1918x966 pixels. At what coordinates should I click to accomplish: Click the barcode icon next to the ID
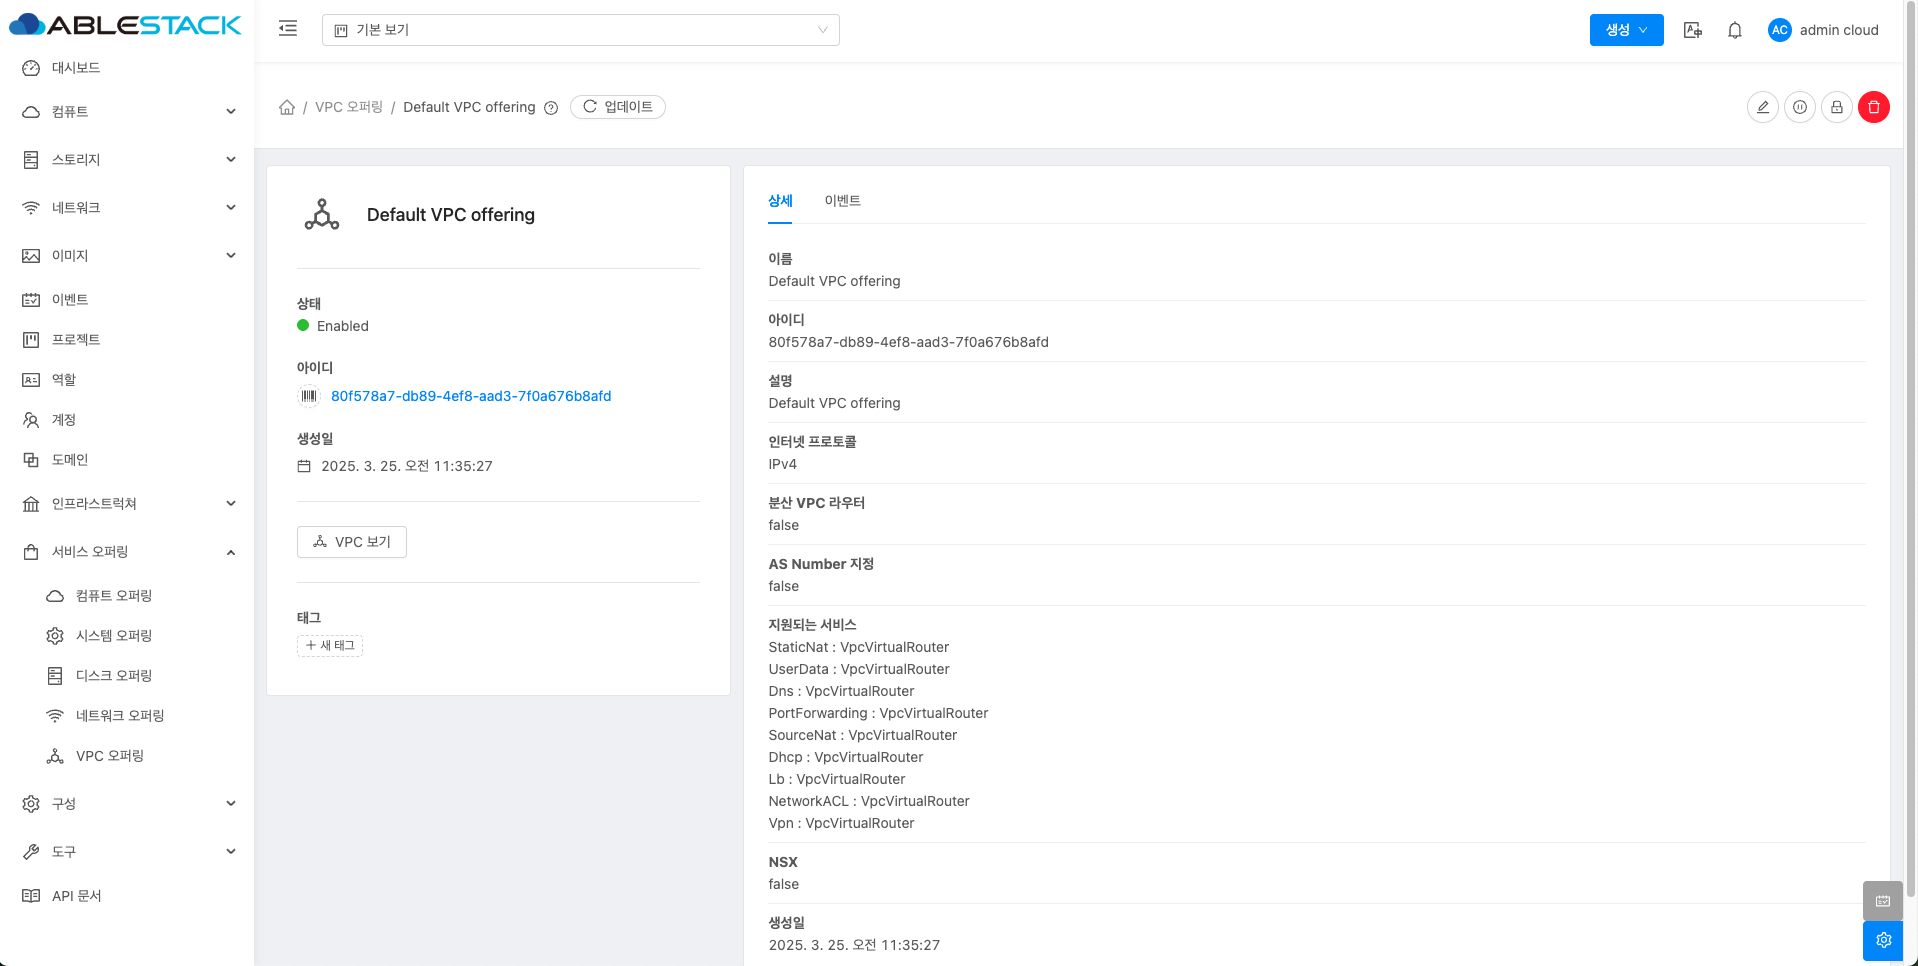309,396
